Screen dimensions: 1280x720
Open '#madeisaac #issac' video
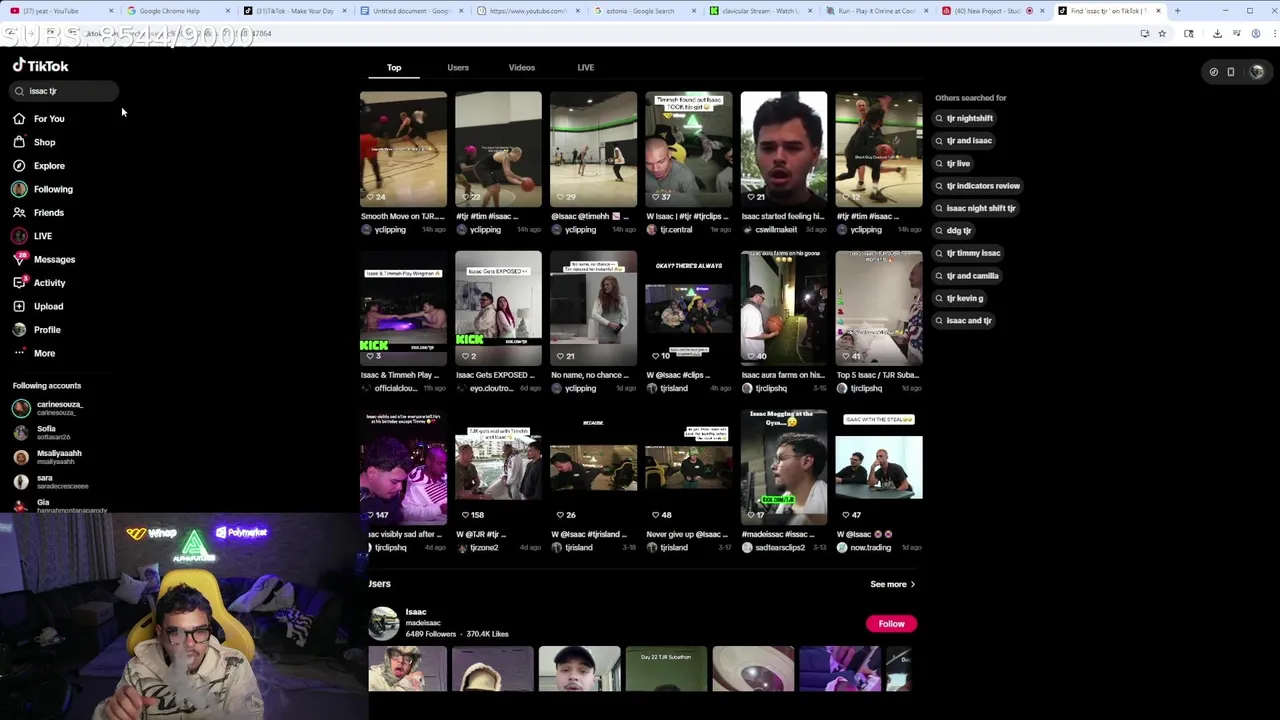tap(783, 467)
